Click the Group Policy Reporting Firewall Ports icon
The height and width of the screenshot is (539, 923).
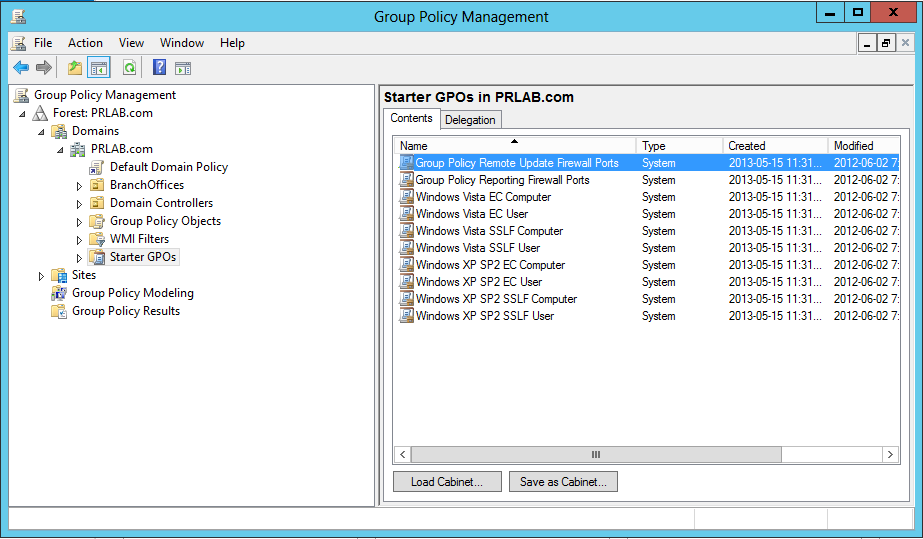pos(406,179)
